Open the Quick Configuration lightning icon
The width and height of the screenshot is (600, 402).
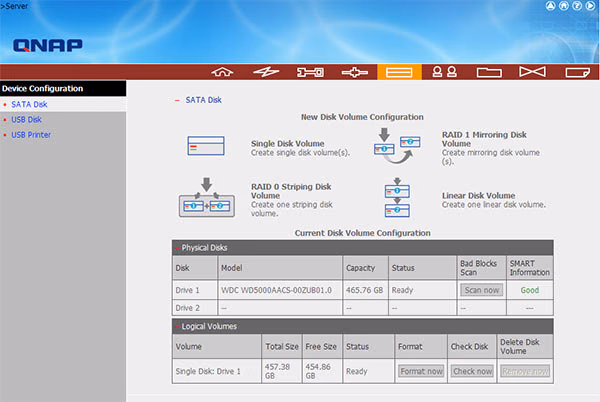point(266,72)
